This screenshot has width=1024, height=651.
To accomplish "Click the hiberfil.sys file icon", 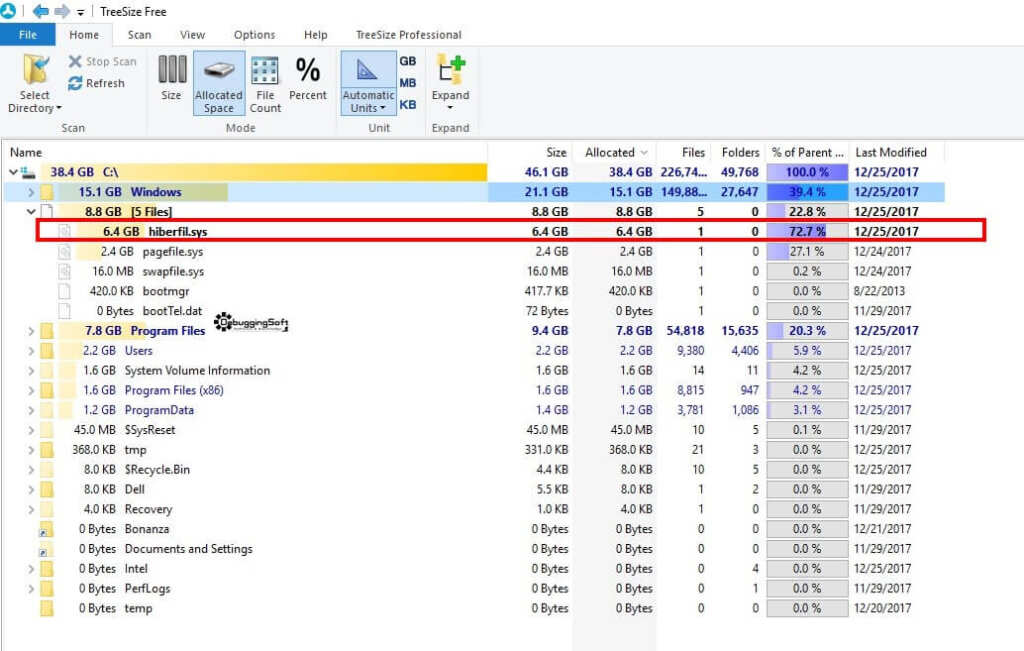I will (x=64, y=231).
